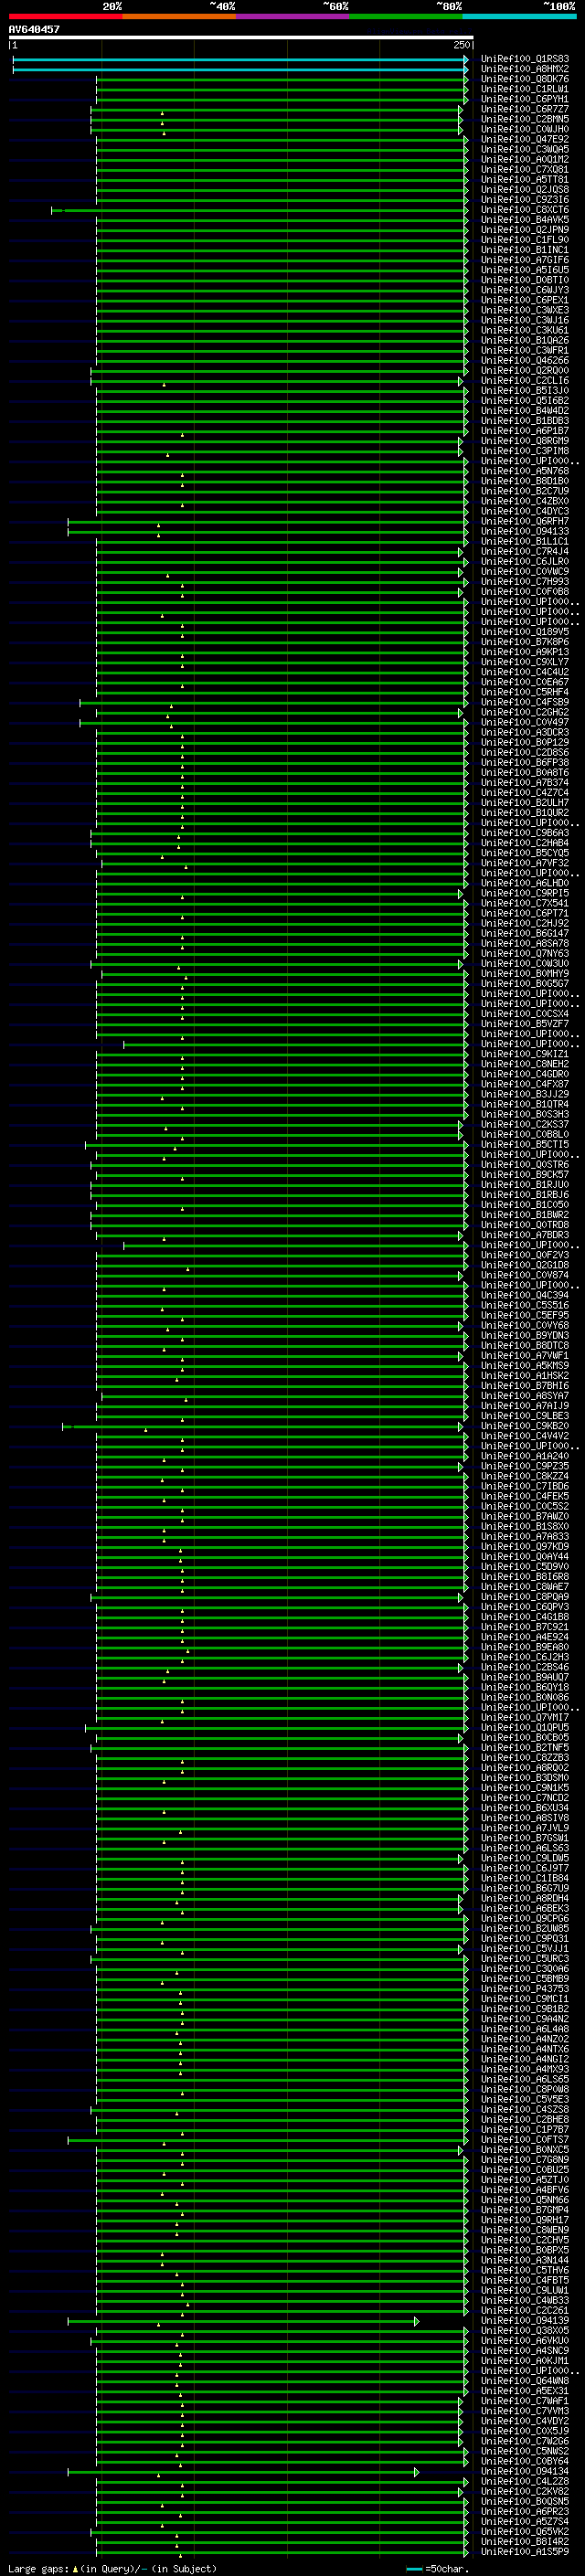Image resolution: width=585 pixels, height=2576 pixels.
Task: Pick the UniRef100_B4AVK5 entry
Action: coord(525,220)
